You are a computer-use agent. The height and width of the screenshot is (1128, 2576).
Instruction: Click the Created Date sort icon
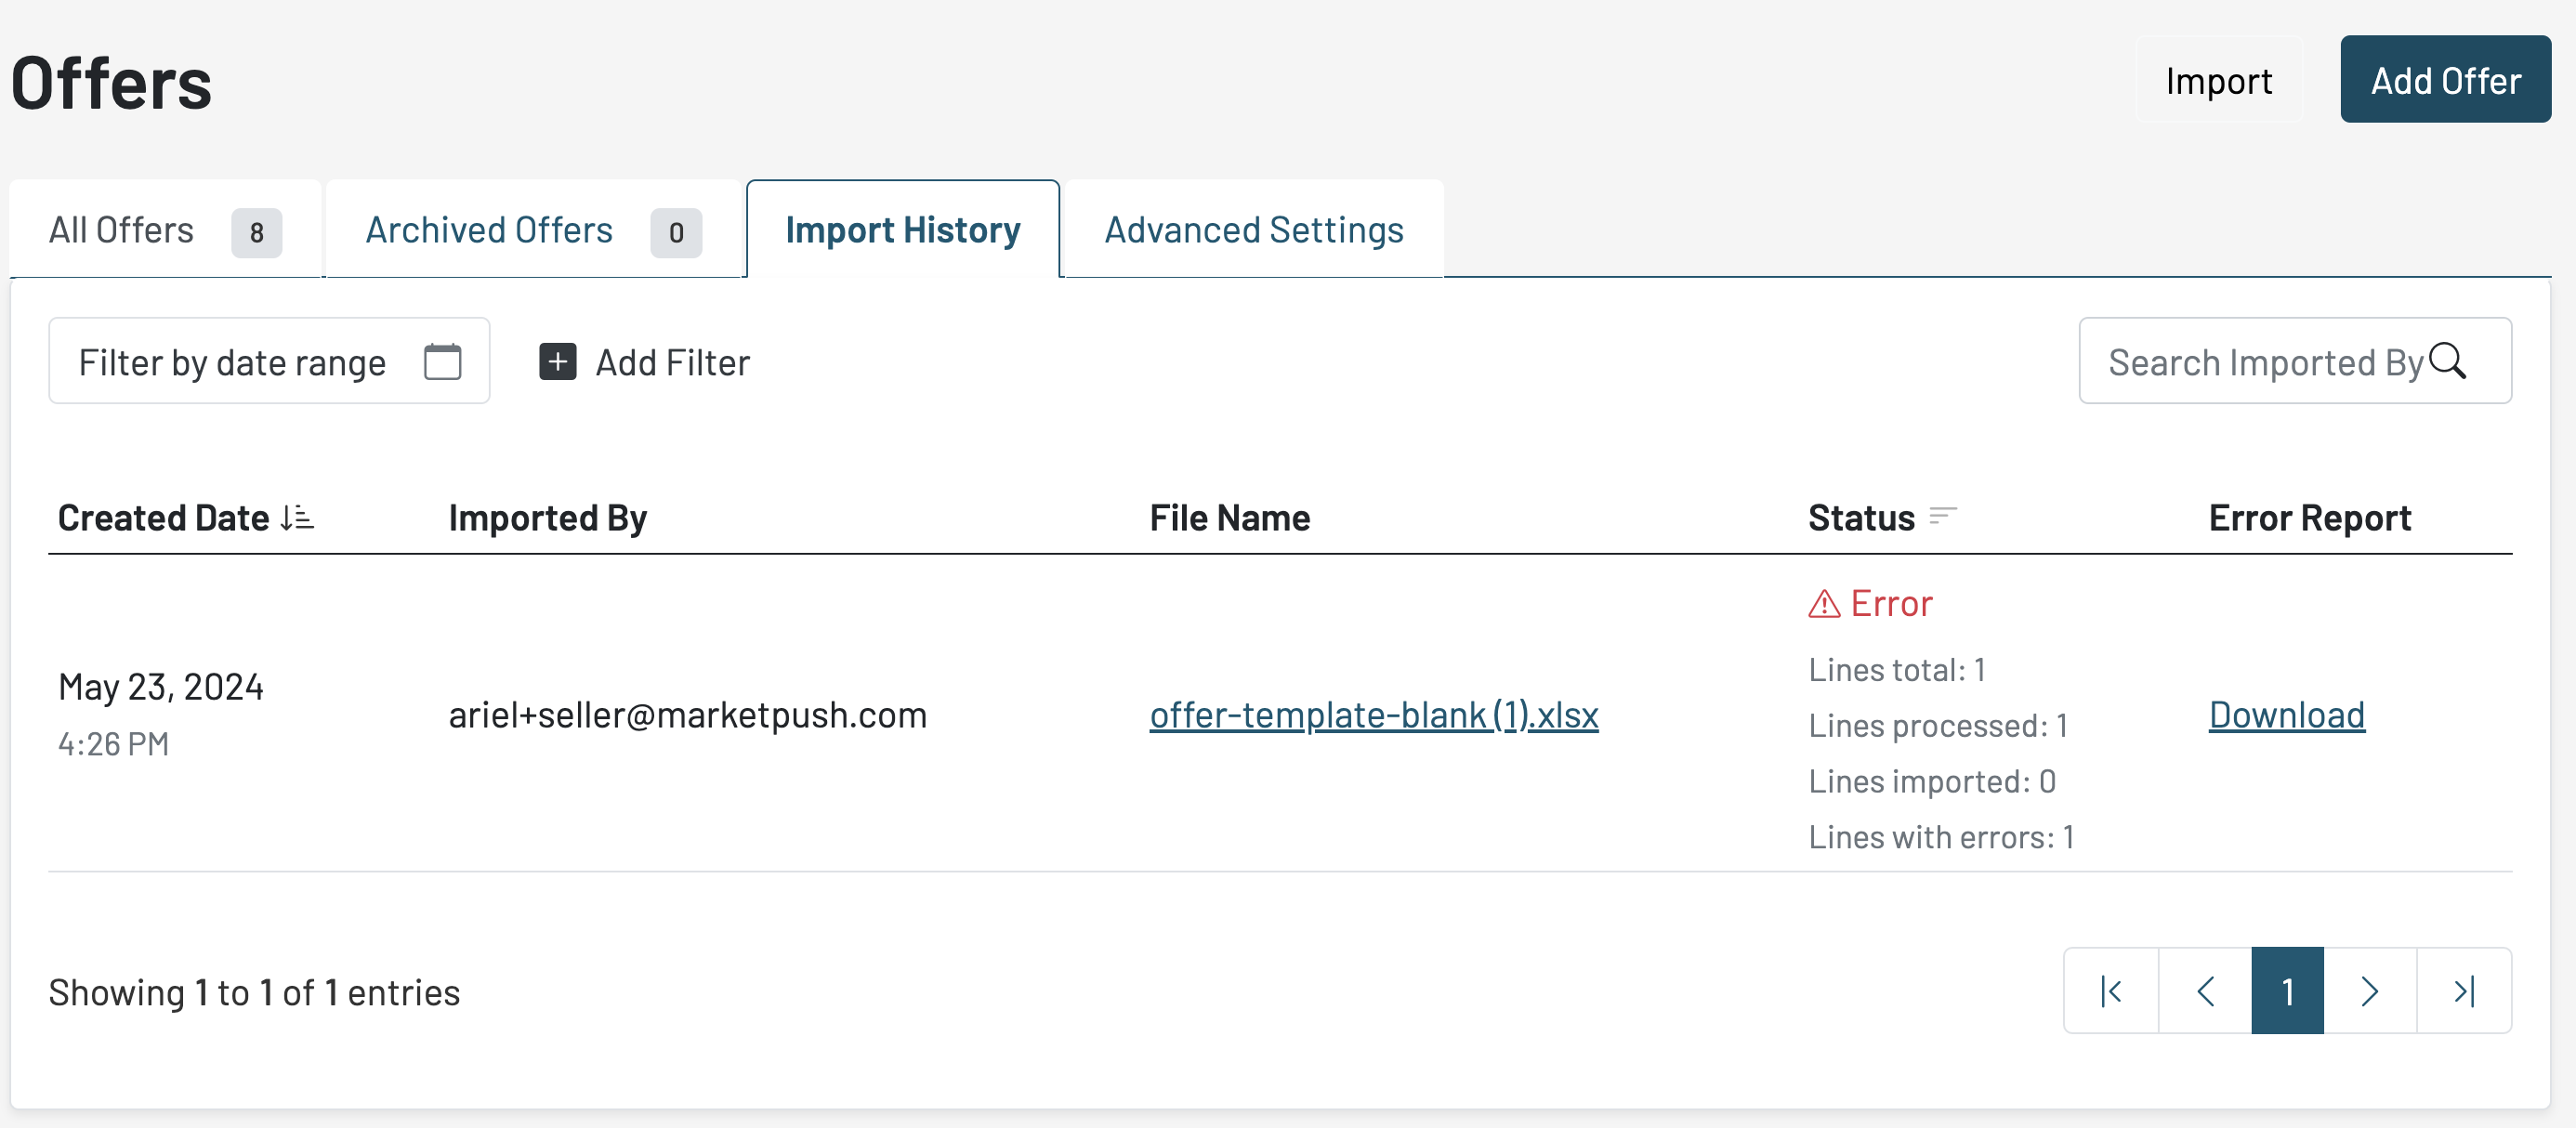pos(297,518)
